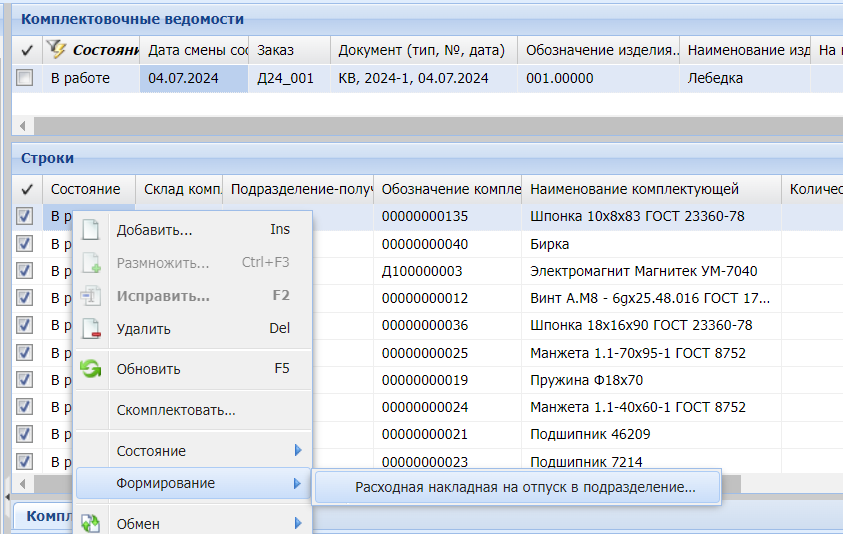Expand the Состояние submenu arrow
The image size is (843, 534).
click(297, 451)
